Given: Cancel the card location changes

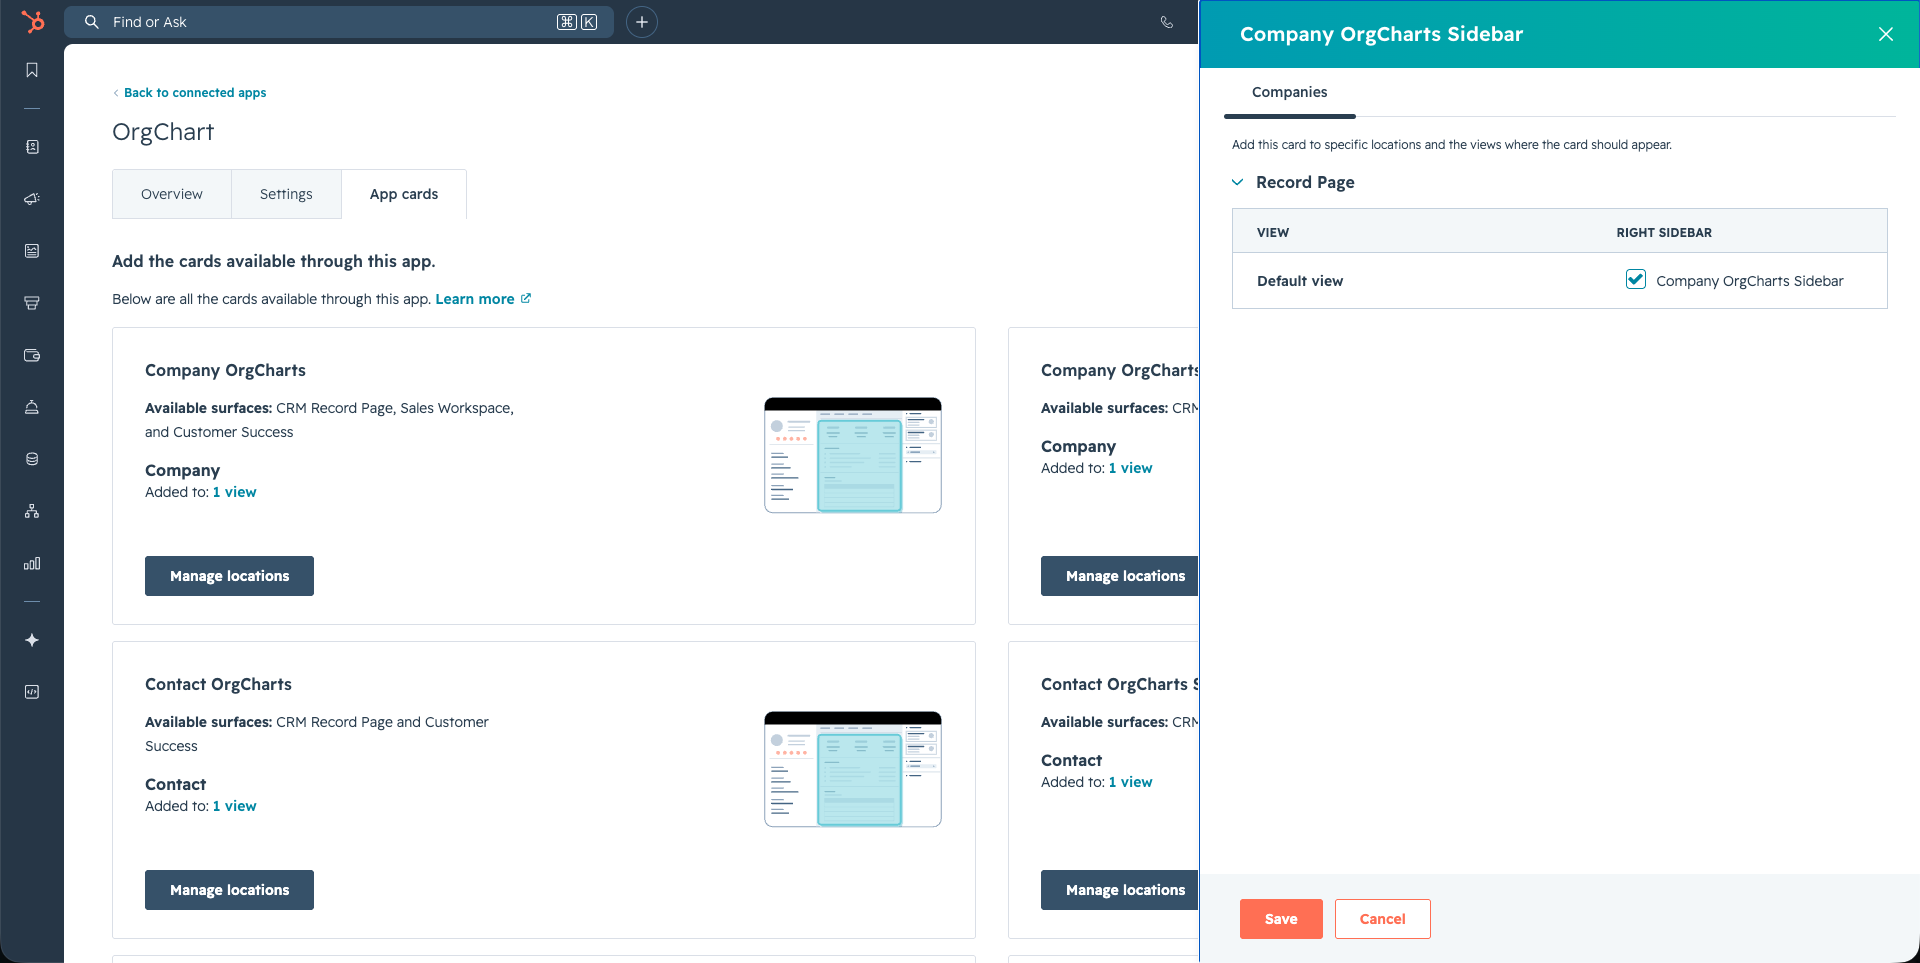Looking at the screenshot, I should [1383, 919].
